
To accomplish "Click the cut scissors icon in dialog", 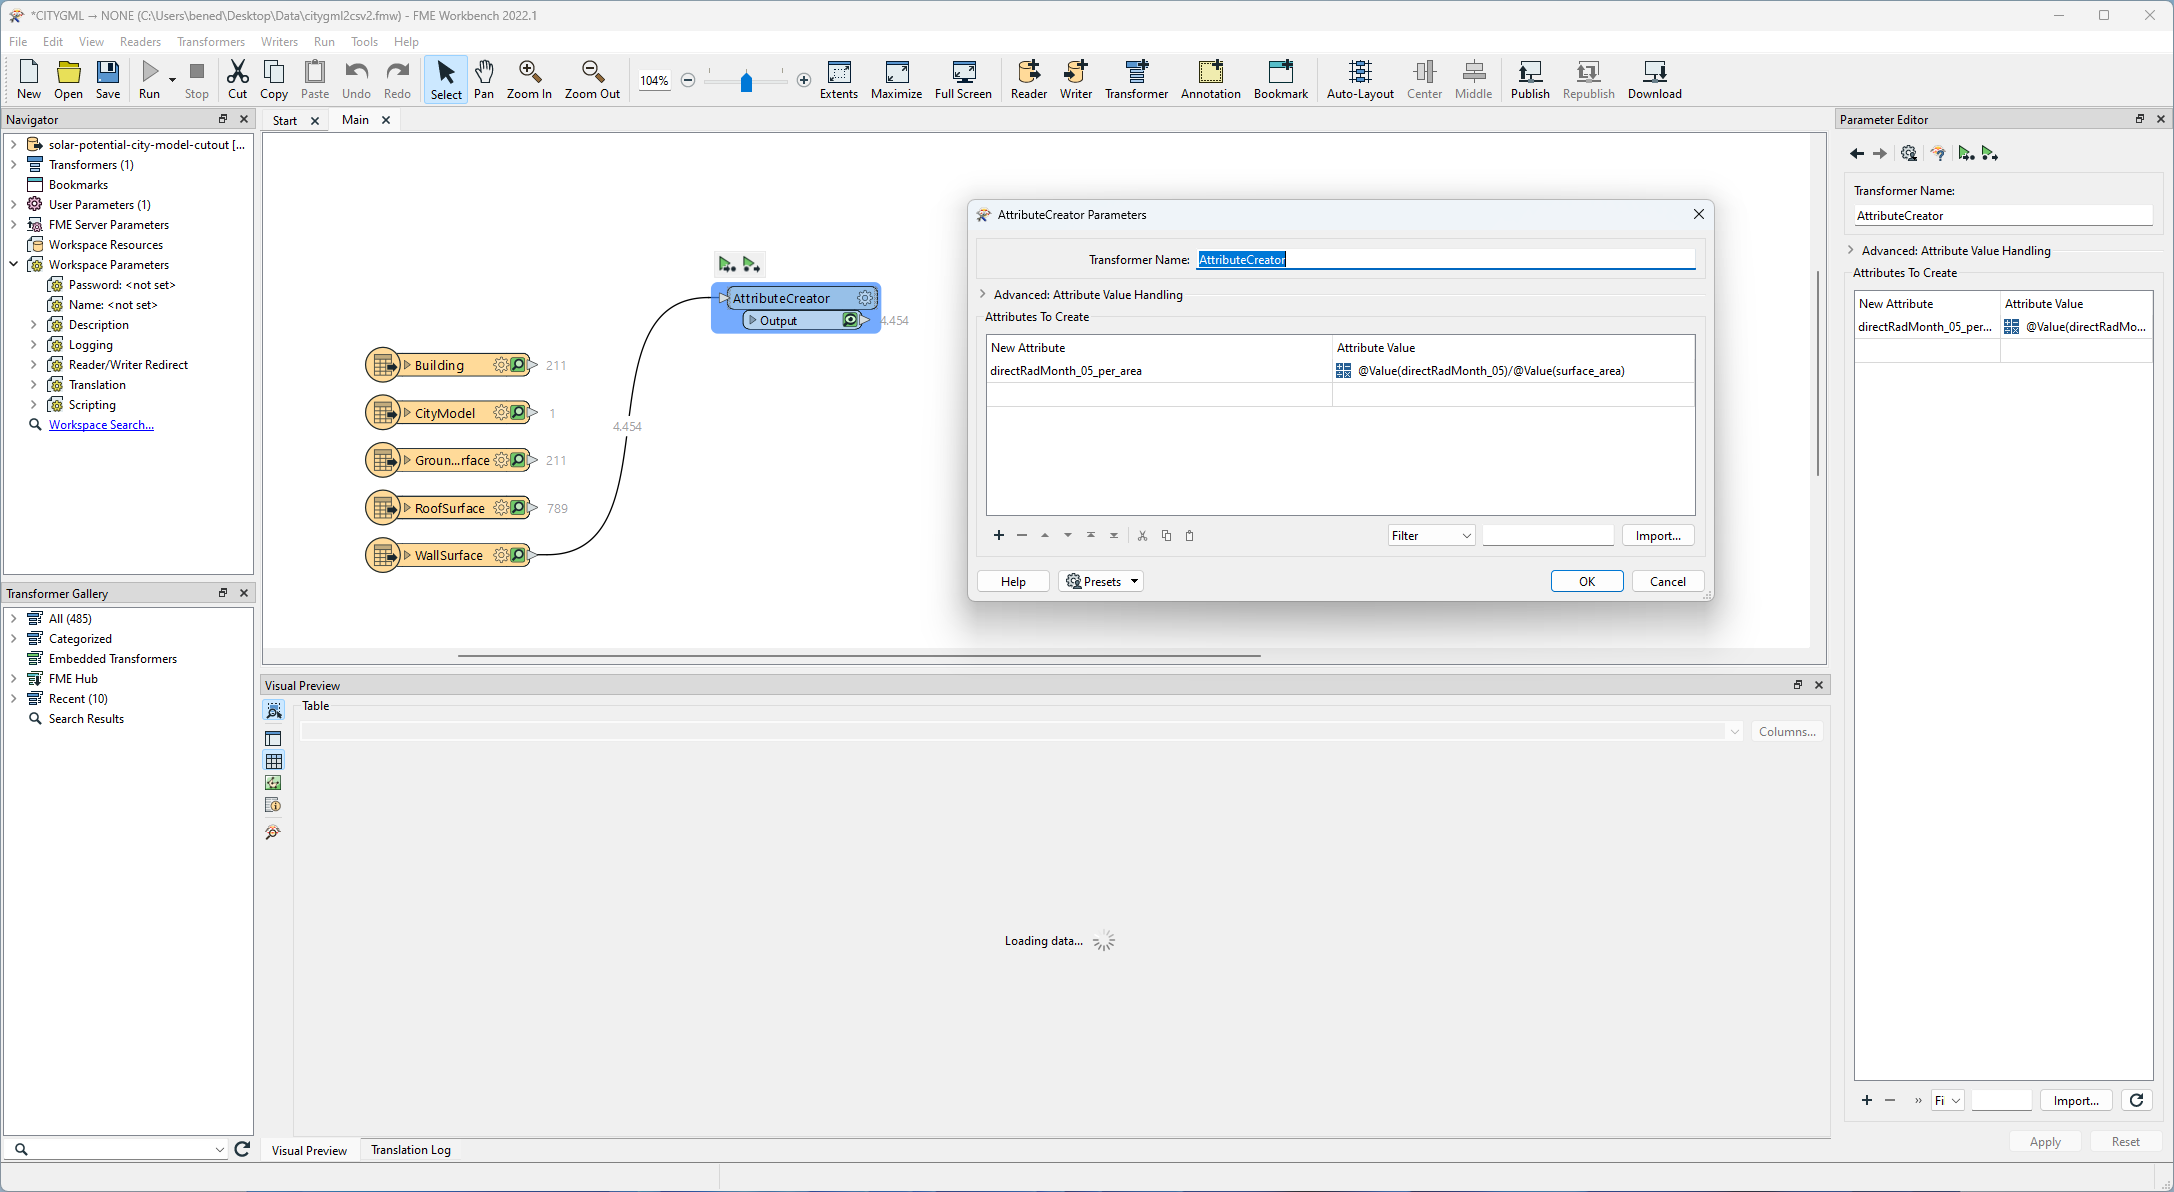I will [x=1142, y=536].
